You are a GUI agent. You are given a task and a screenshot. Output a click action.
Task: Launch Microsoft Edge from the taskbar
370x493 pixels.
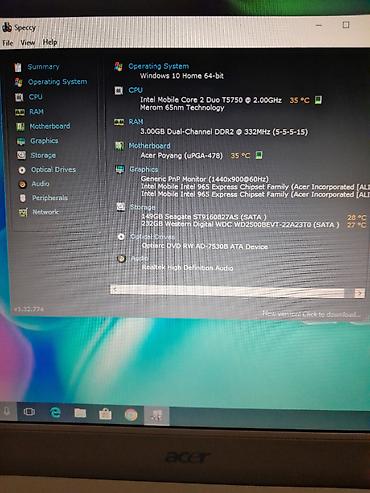(55, 413)
